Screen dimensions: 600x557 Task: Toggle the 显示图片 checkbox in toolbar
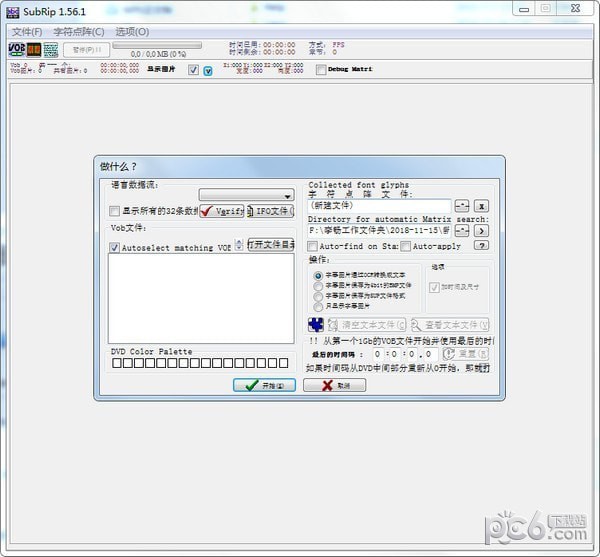[193, 70]
